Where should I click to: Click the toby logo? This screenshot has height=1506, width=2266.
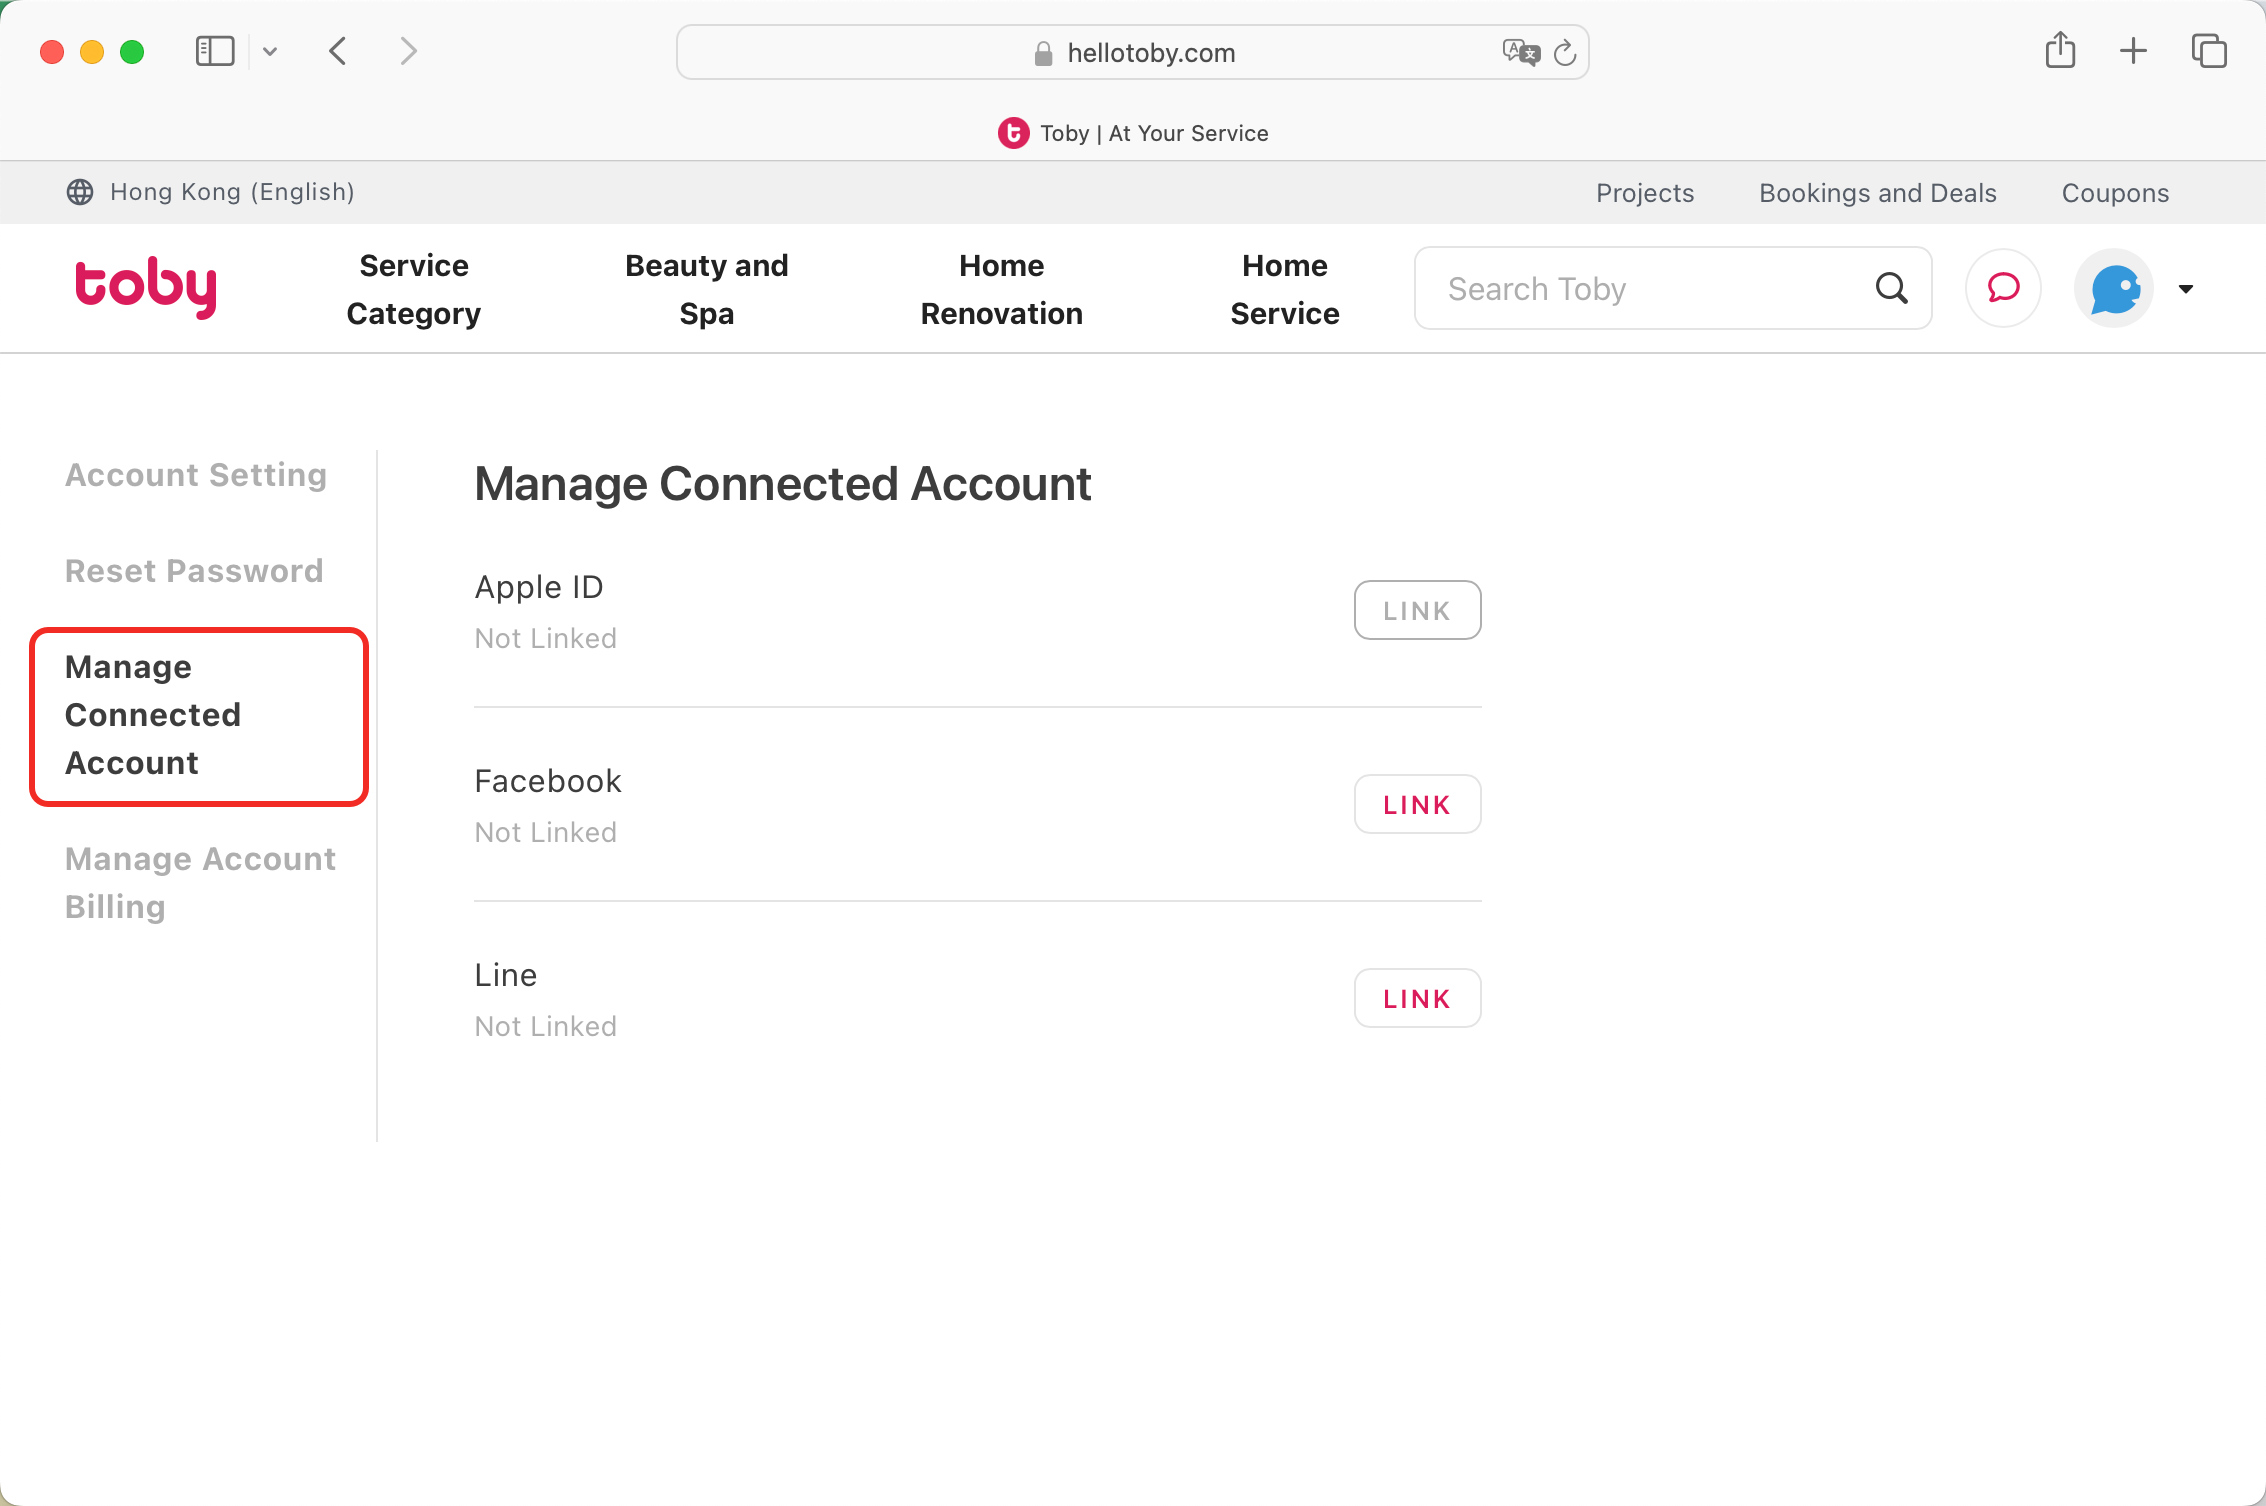(146, 288)
